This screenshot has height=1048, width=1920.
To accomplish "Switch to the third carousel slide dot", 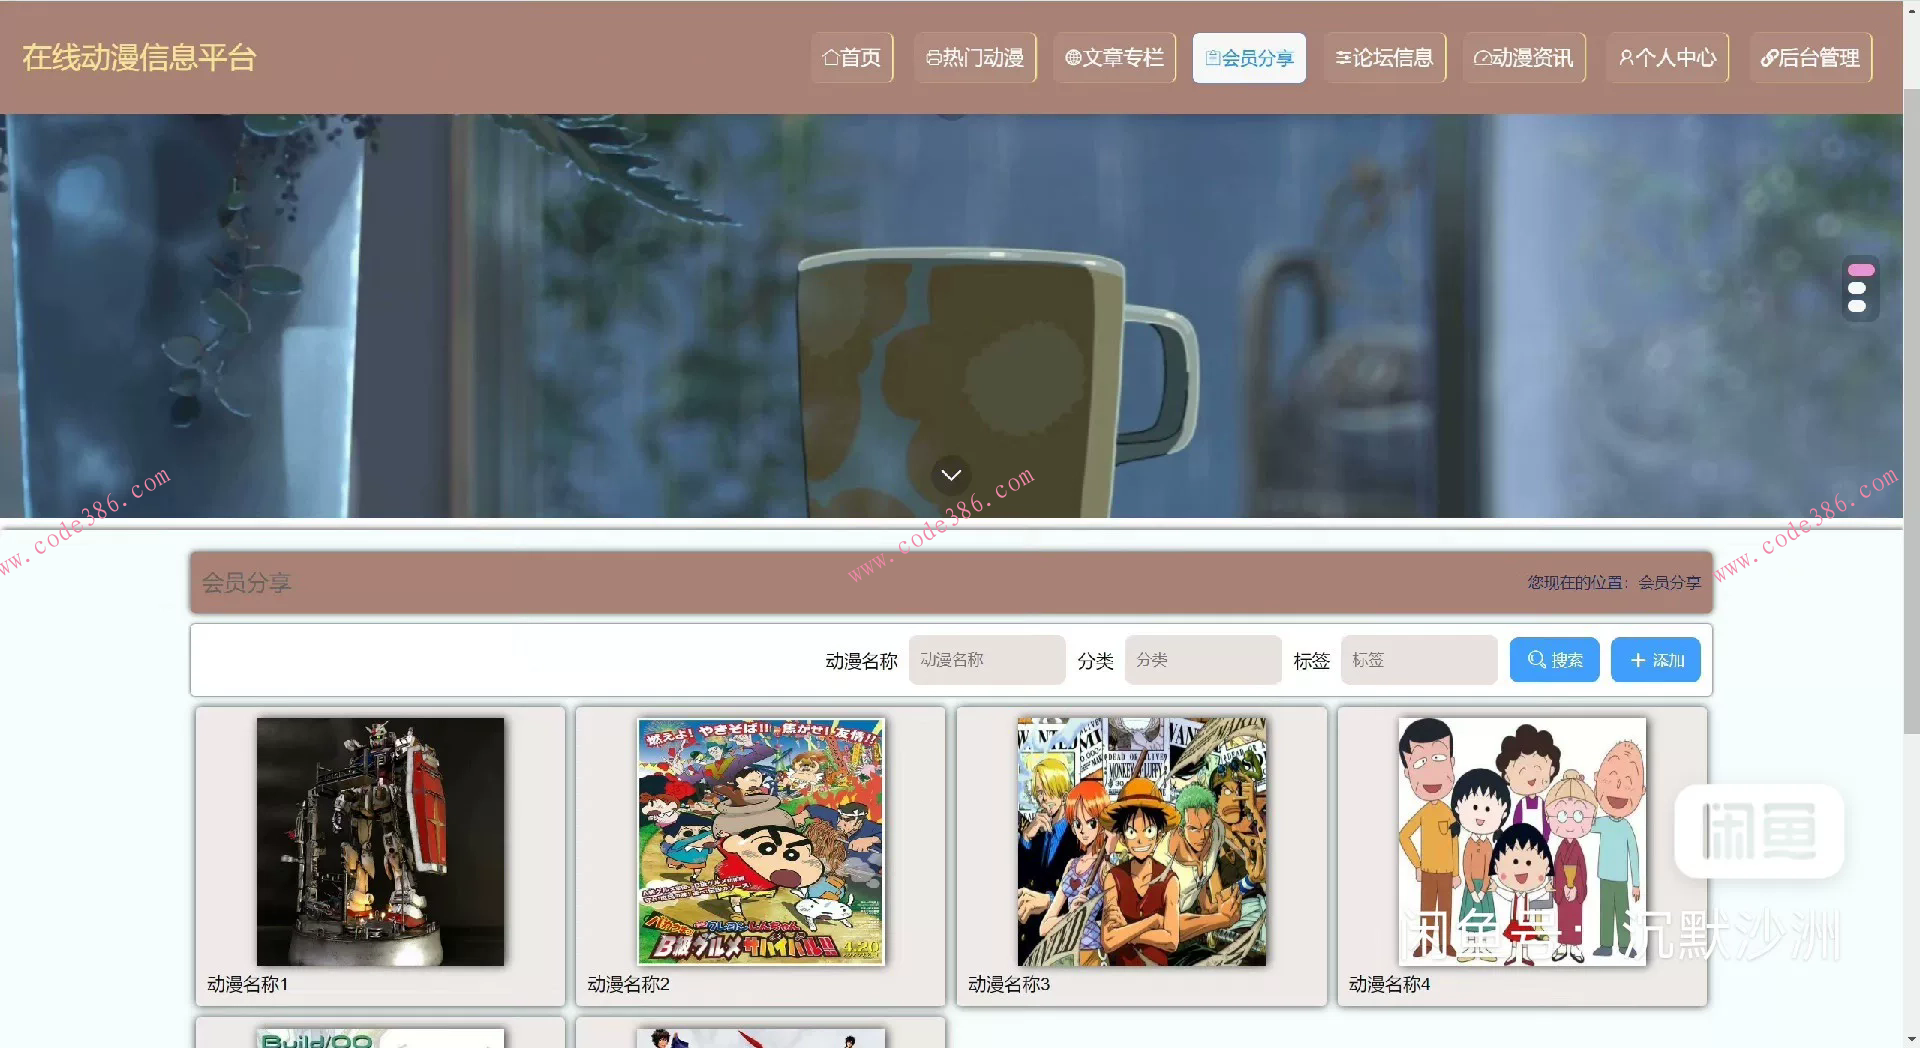I will pos(1859,306).
